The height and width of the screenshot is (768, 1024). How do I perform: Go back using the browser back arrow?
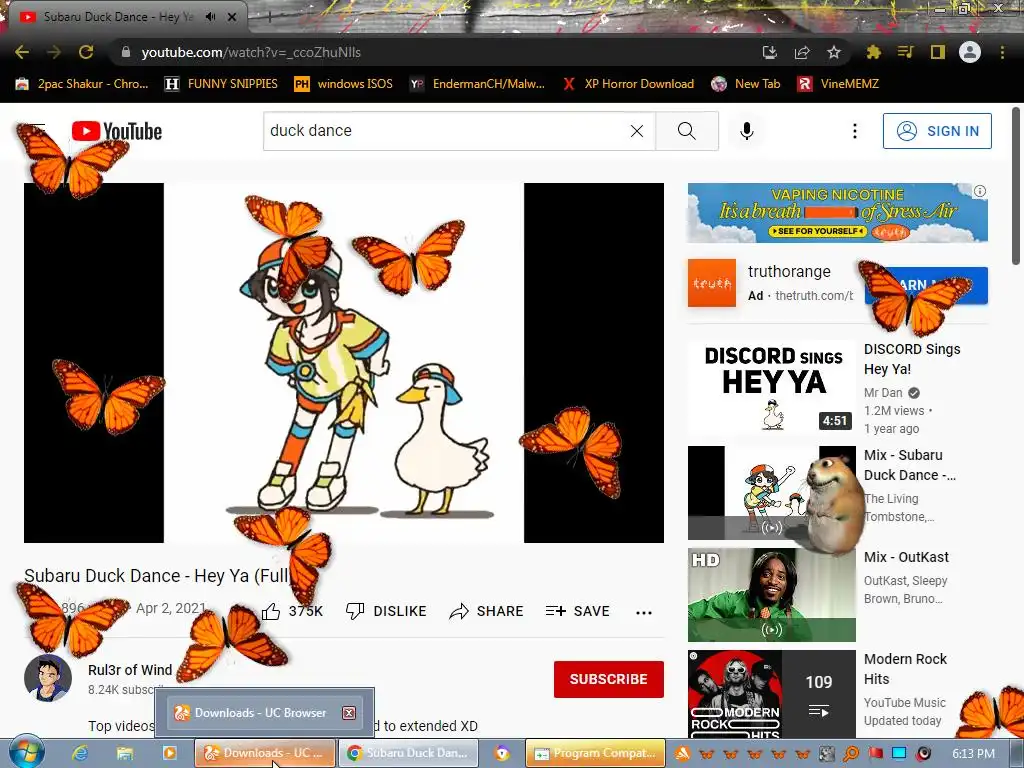(x=22, y=52)
